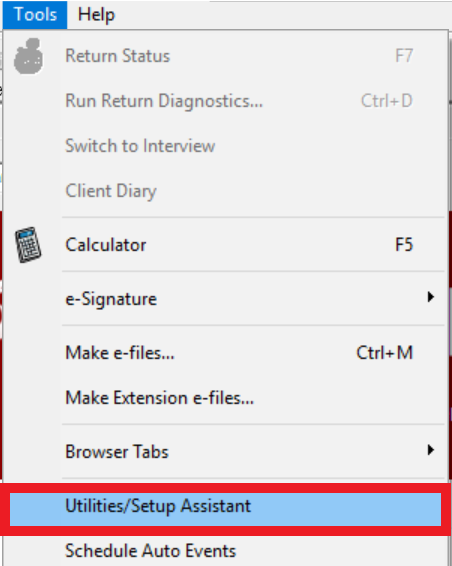Click the F5 shortcut label beside Calculator

tap(404, 245)
